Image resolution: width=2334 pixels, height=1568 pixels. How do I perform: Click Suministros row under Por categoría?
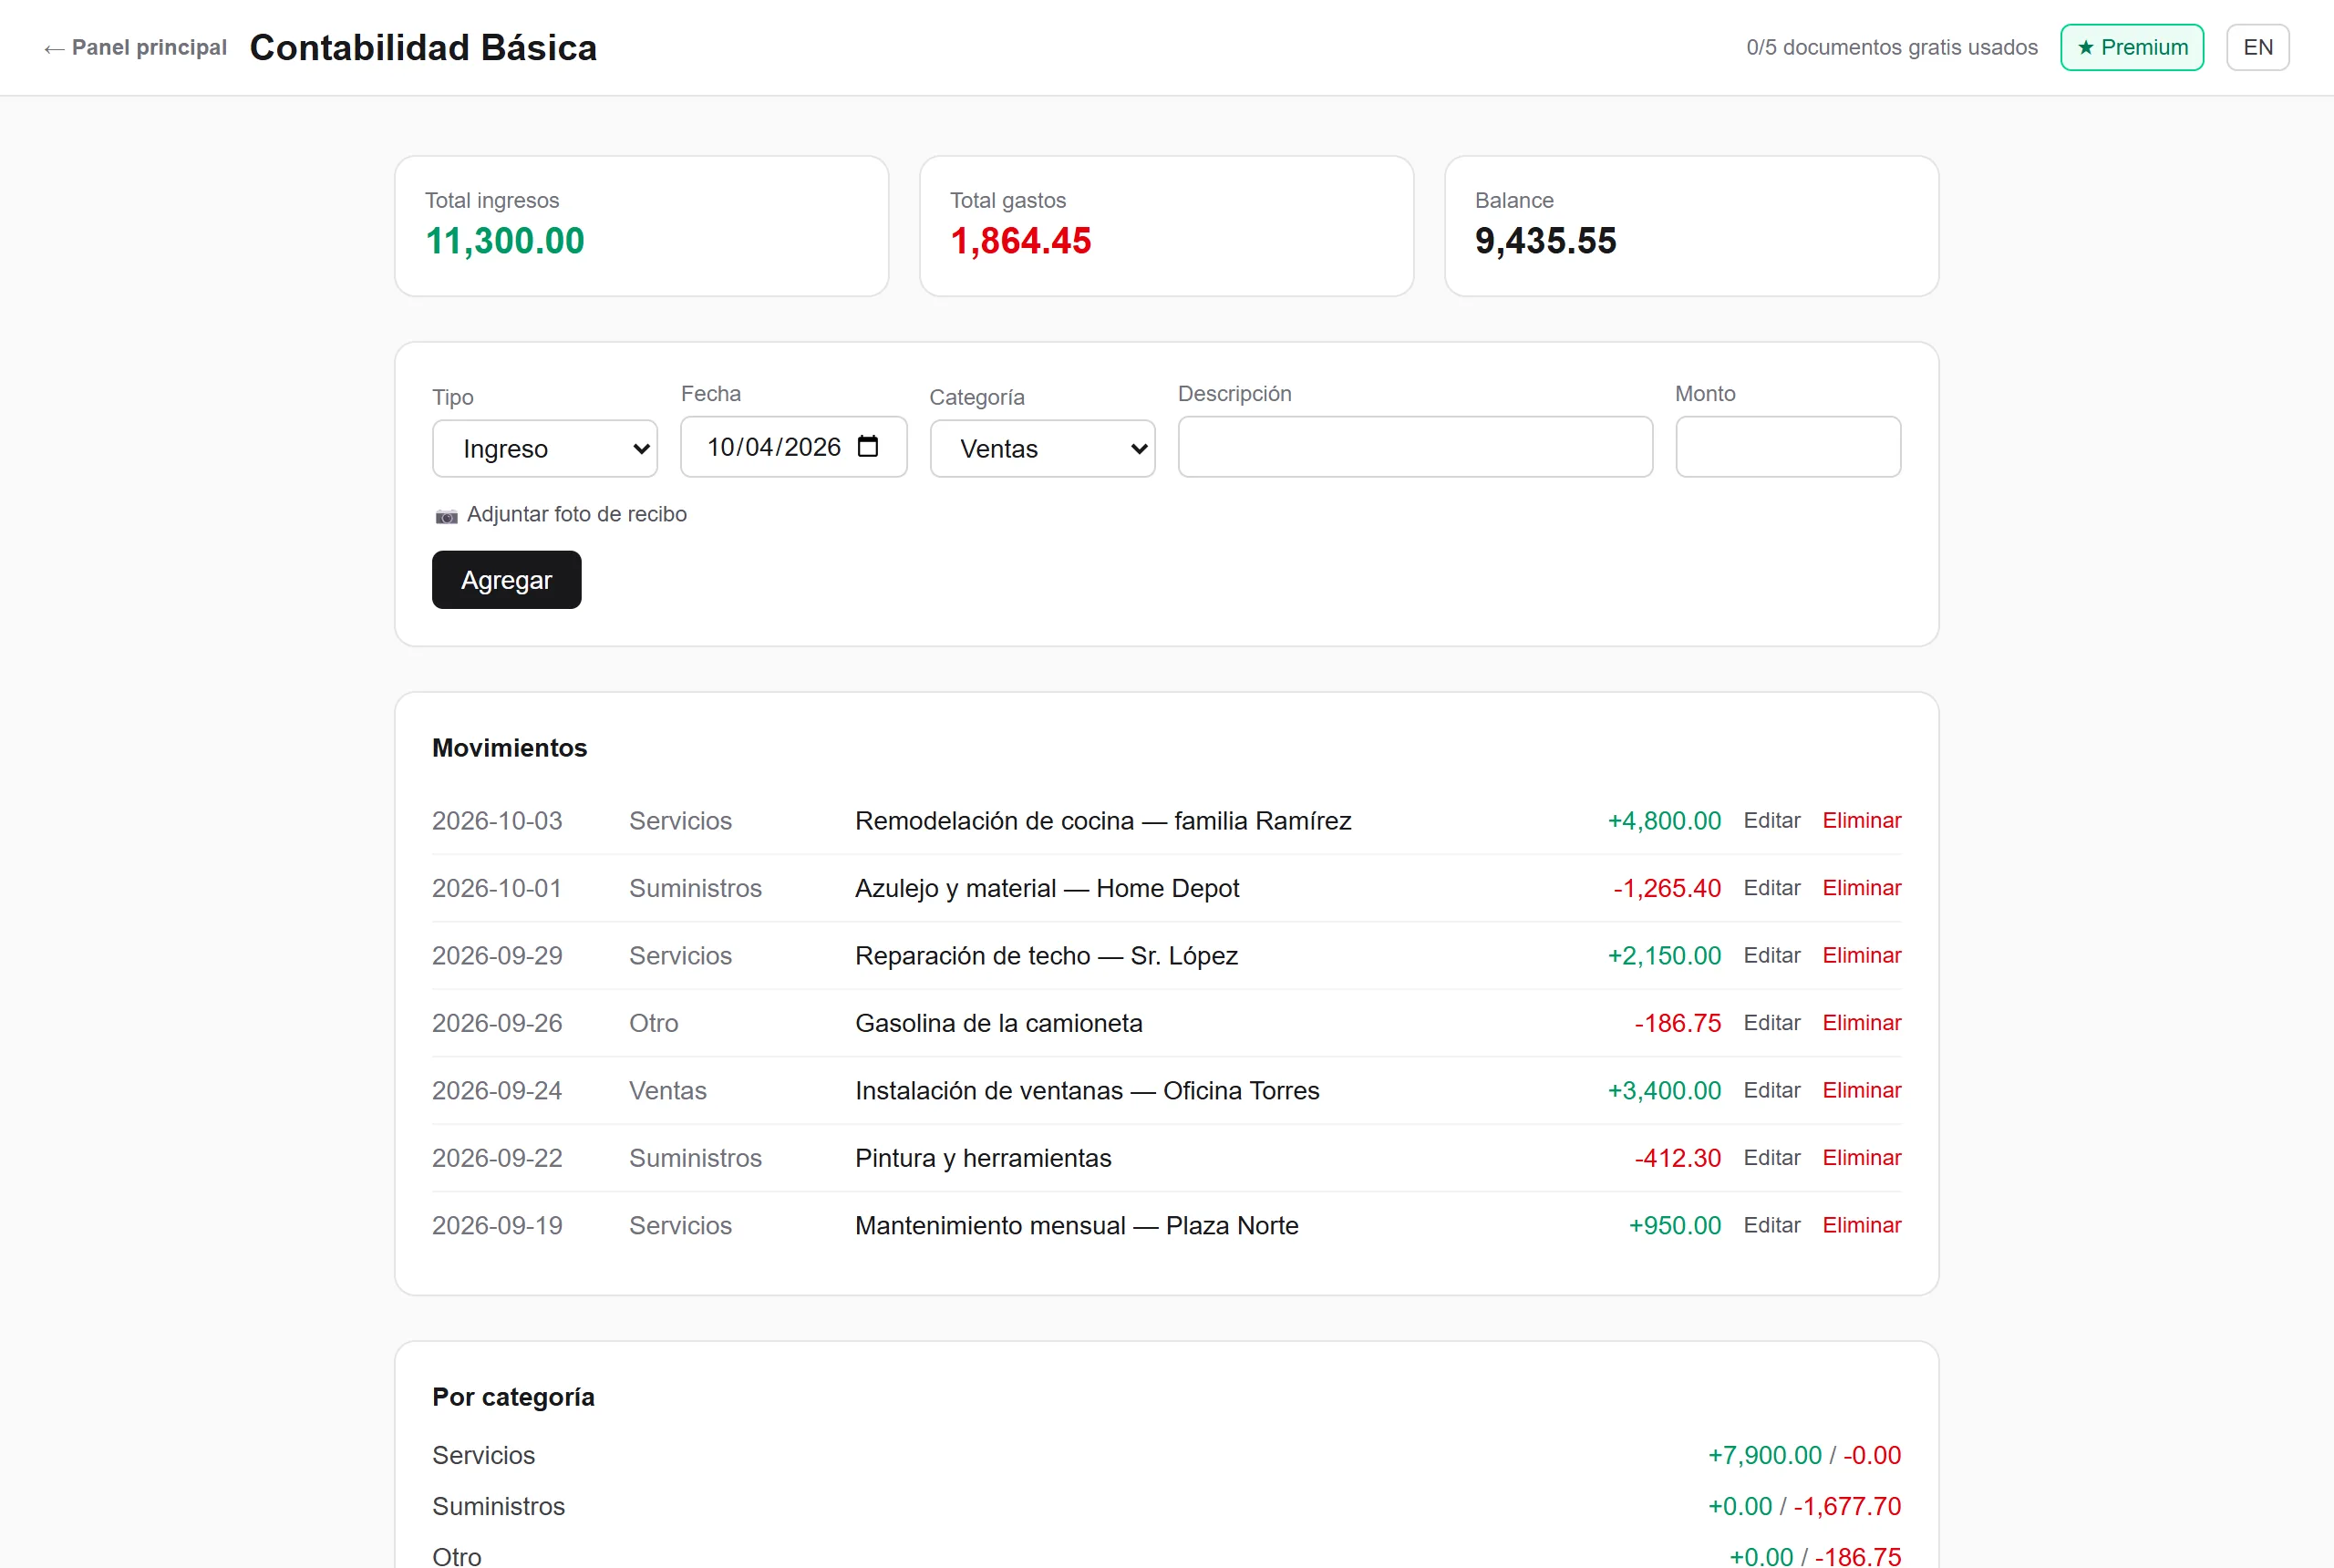[1166, 1506]
